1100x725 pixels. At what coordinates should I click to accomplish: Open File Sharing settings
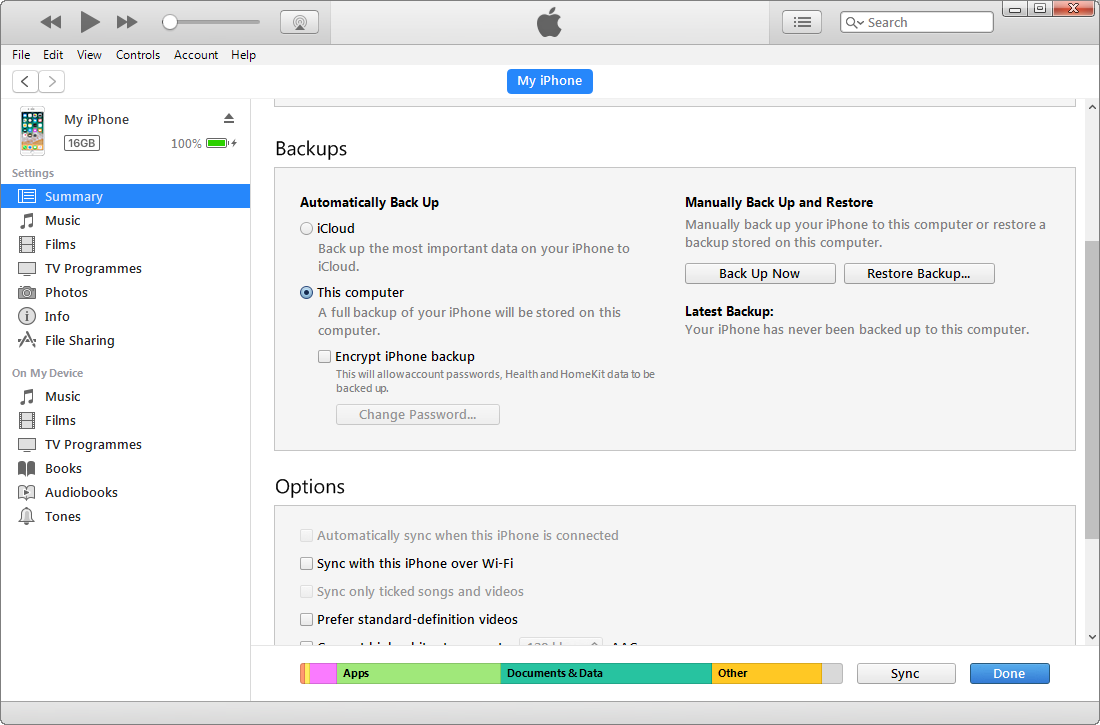click(126, 340)
